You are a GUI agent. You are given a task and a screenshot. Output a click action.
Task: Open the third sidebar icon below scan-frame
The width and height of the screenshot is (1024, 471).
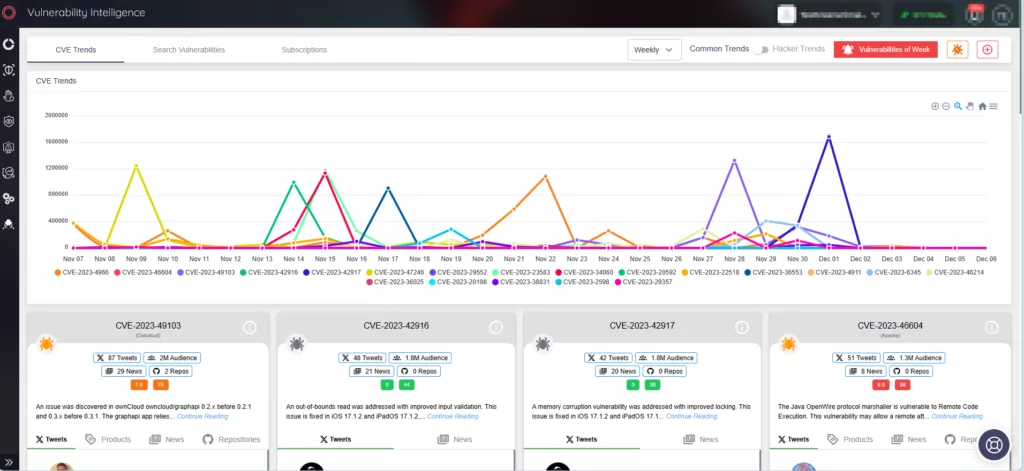(x=8, y=96)
